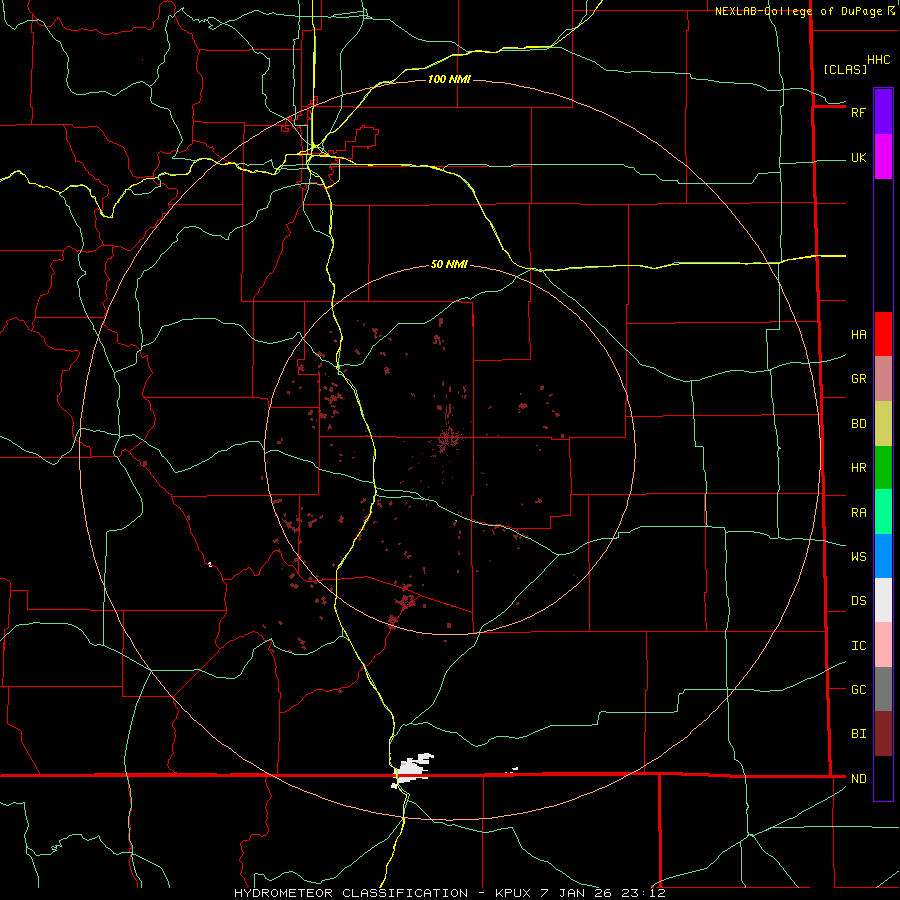The height and width of the screenshot is (900, 900).
Task: Click the BD legend label
Action: 859,424
